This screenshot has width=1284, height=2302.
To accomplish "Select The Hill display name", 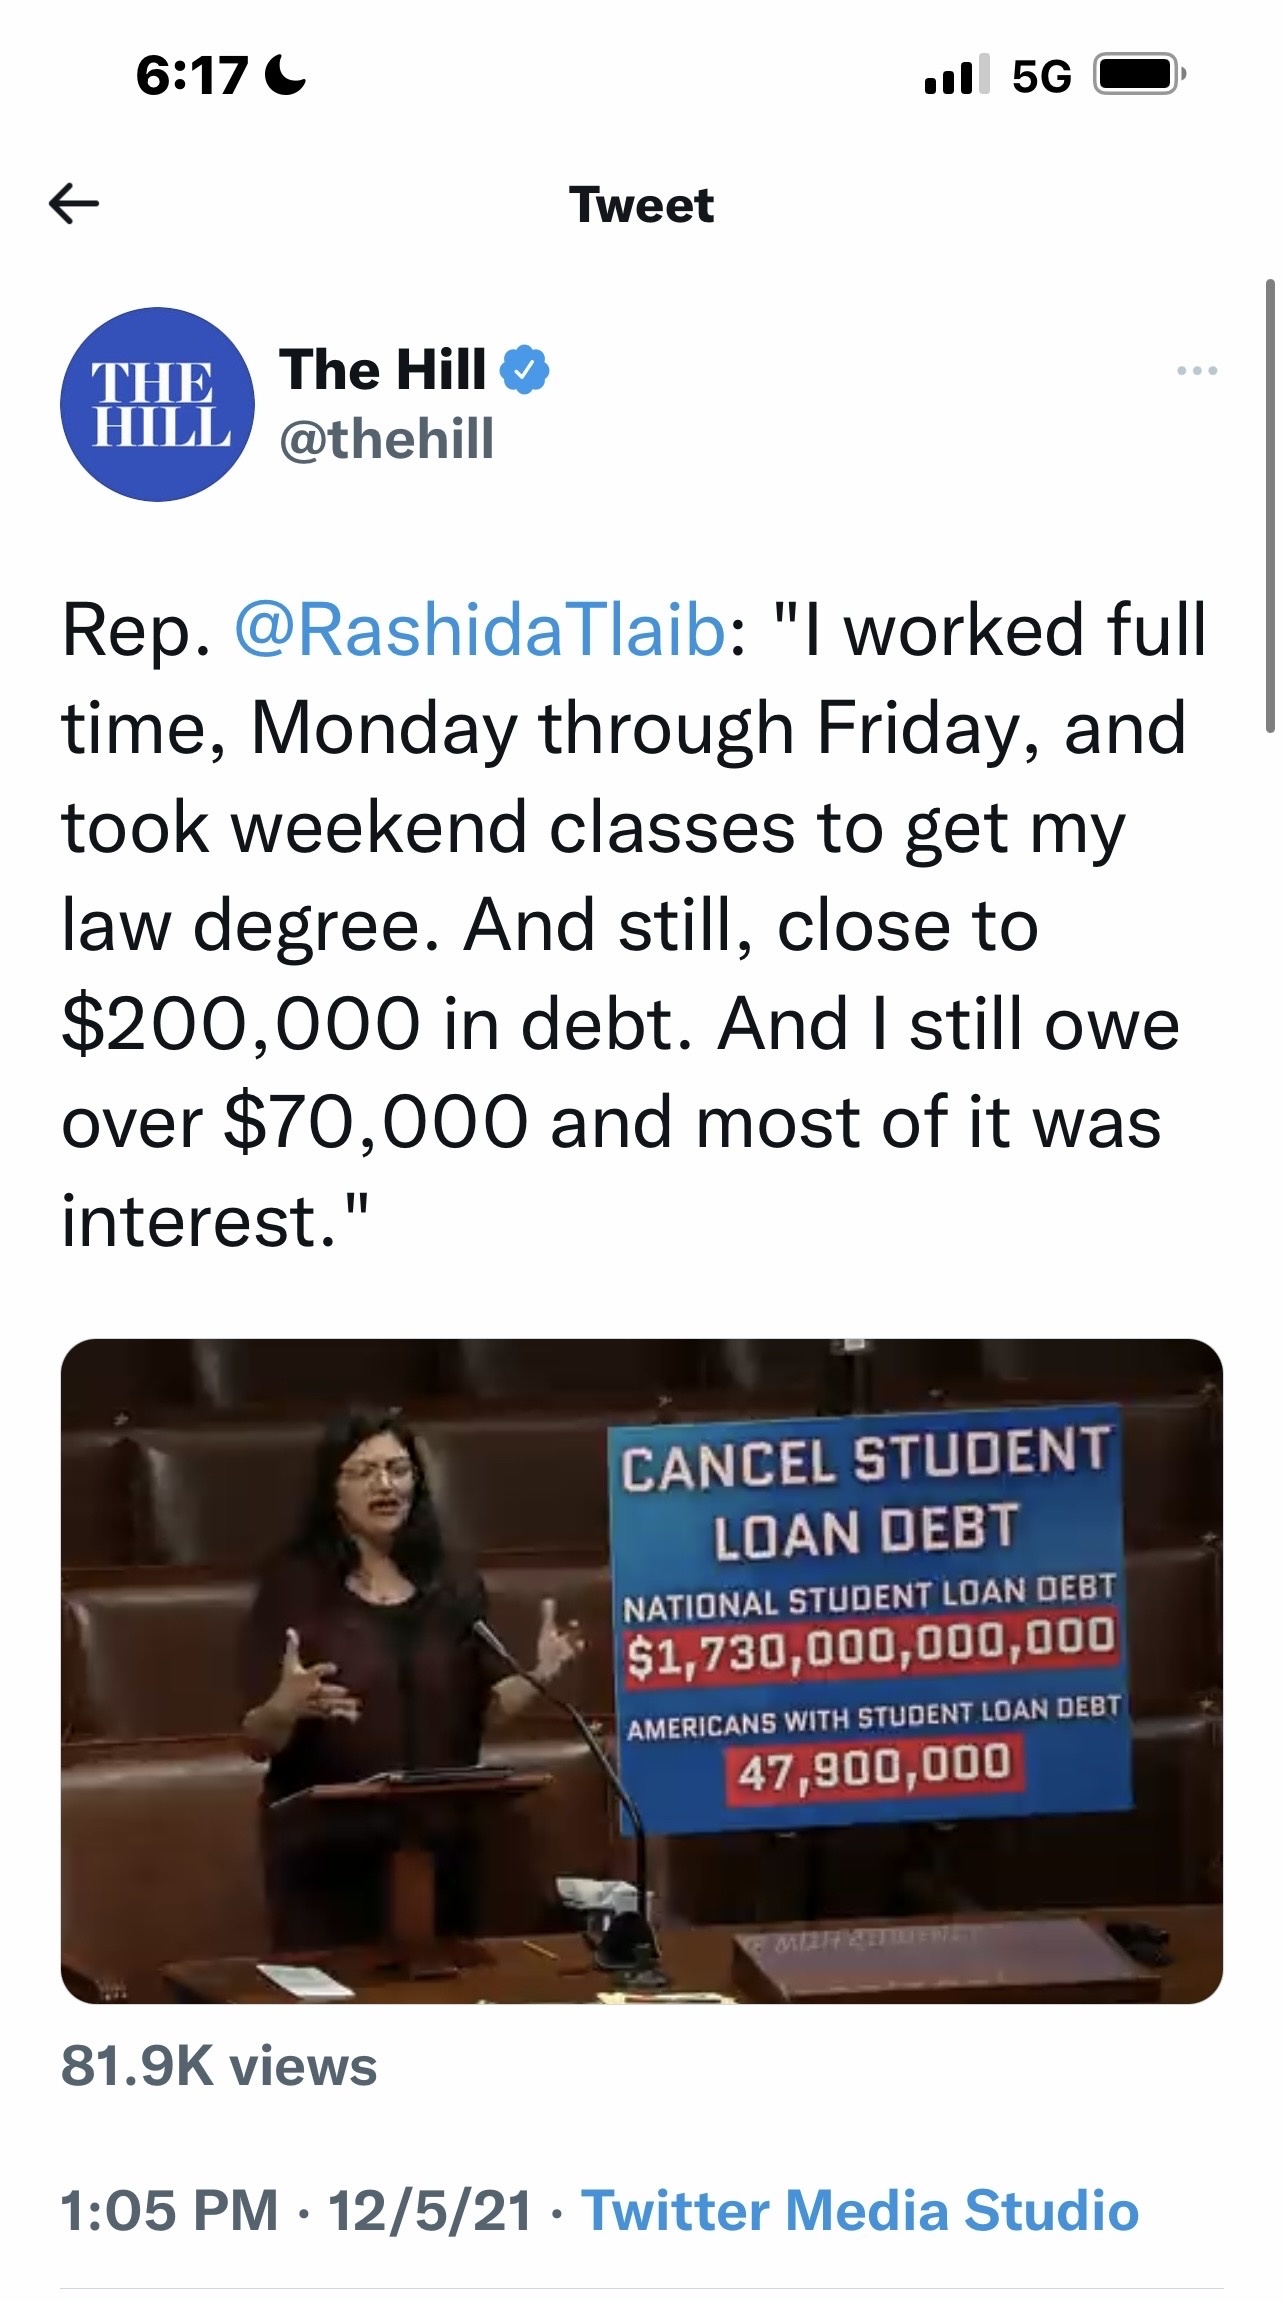I will (383, 370).
